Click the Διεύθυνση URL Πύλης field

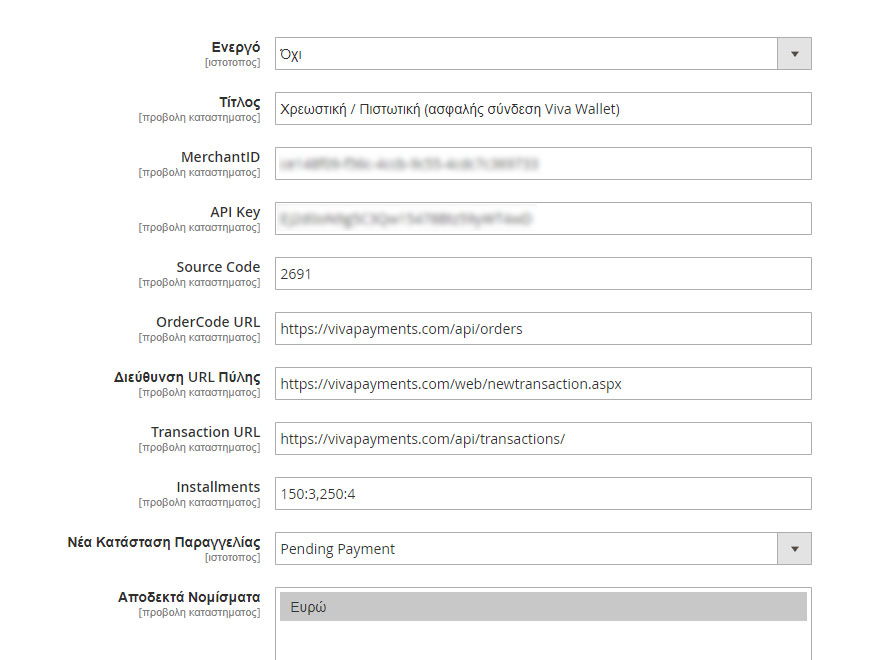[543, 383]
